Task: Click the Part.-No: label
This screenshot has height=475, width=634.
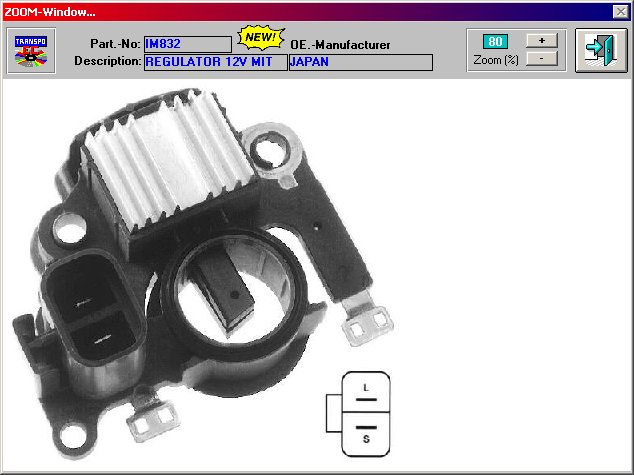Action: pos(116,44)
